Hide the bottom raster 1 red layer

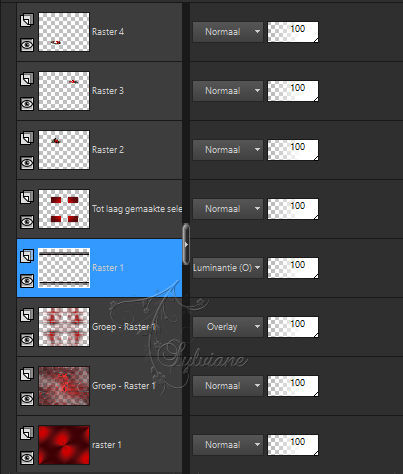pos(27,458)
